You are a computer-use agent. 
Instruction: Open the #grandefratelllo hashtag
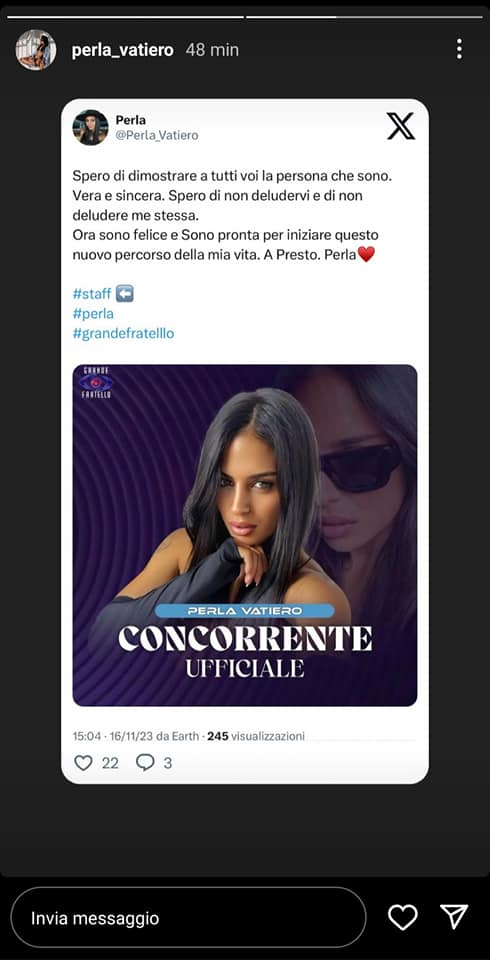point(123,333)
